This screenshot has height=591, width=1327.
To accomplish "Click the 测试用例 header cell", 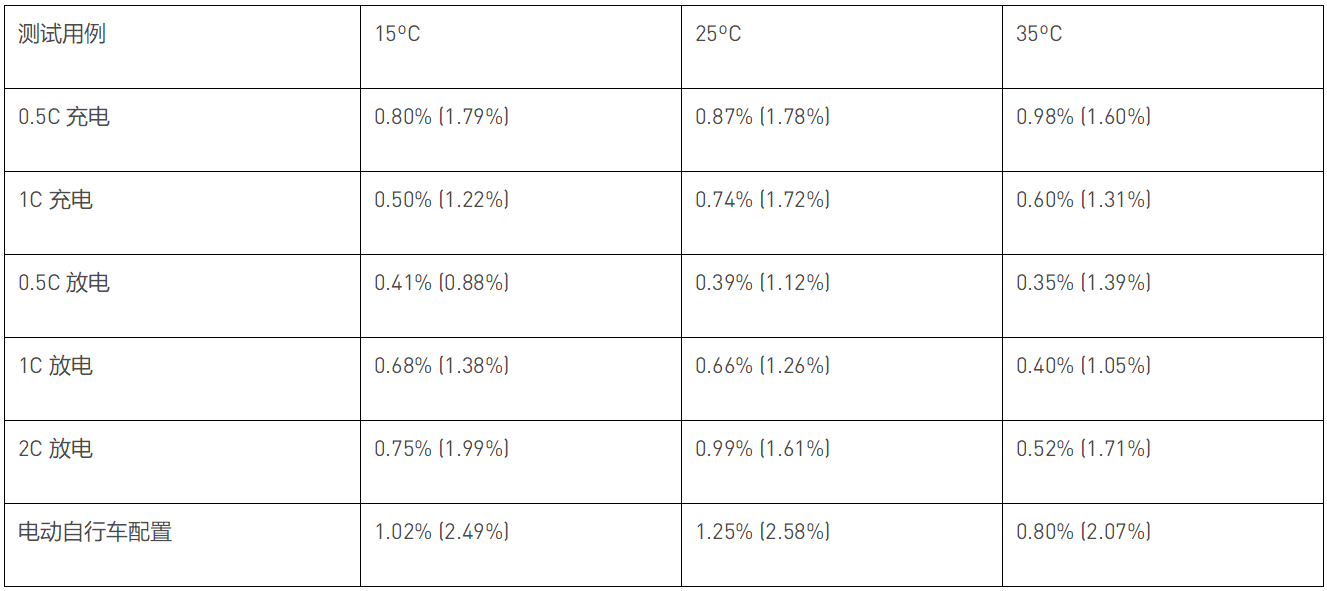I will (62, 34).
